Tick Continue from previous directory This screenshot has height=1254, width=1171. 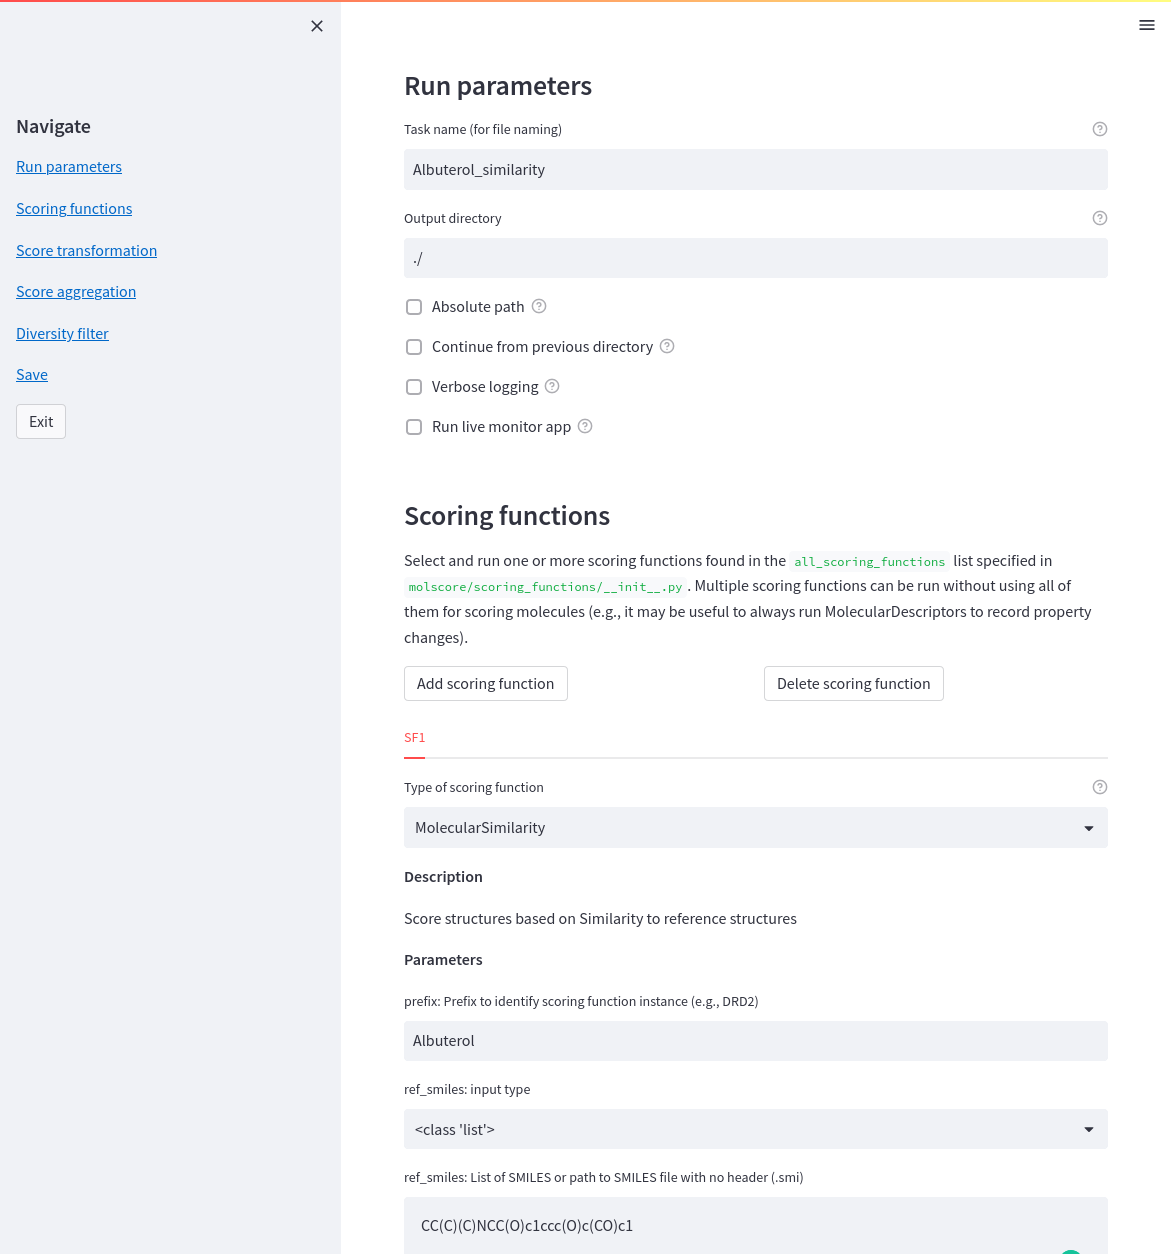point(414,347)
